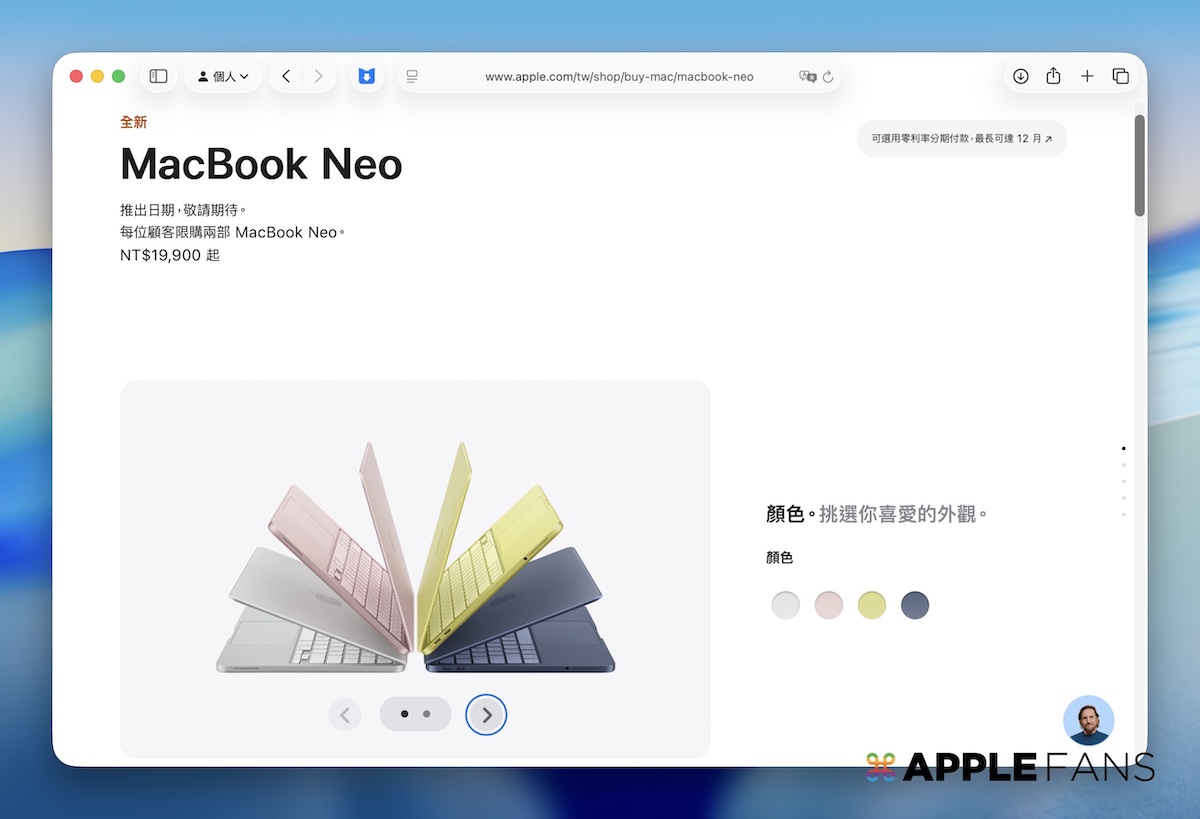
Task: Reload the Apple store page
Action: pos(828,76)
